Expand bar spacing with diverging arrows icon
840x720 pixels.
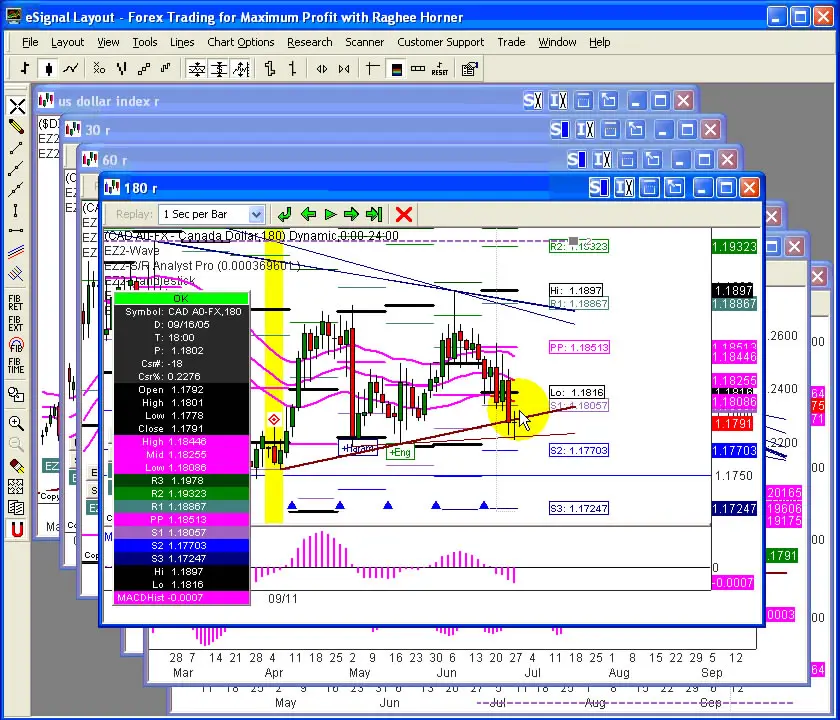[322, 69]
